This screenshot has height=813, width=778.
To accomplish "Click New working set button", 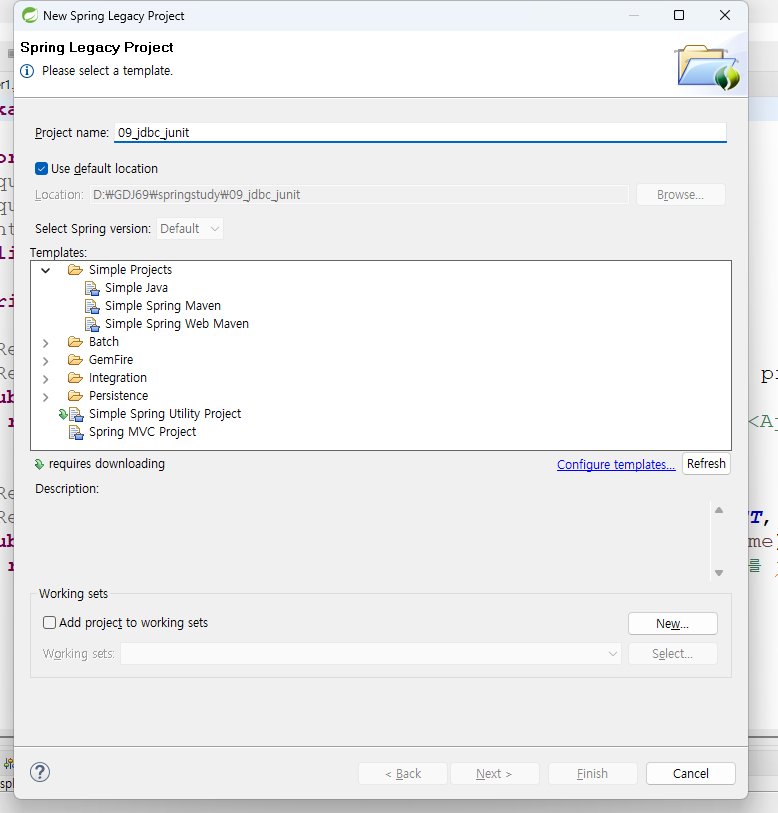I will tap(673, 624).
